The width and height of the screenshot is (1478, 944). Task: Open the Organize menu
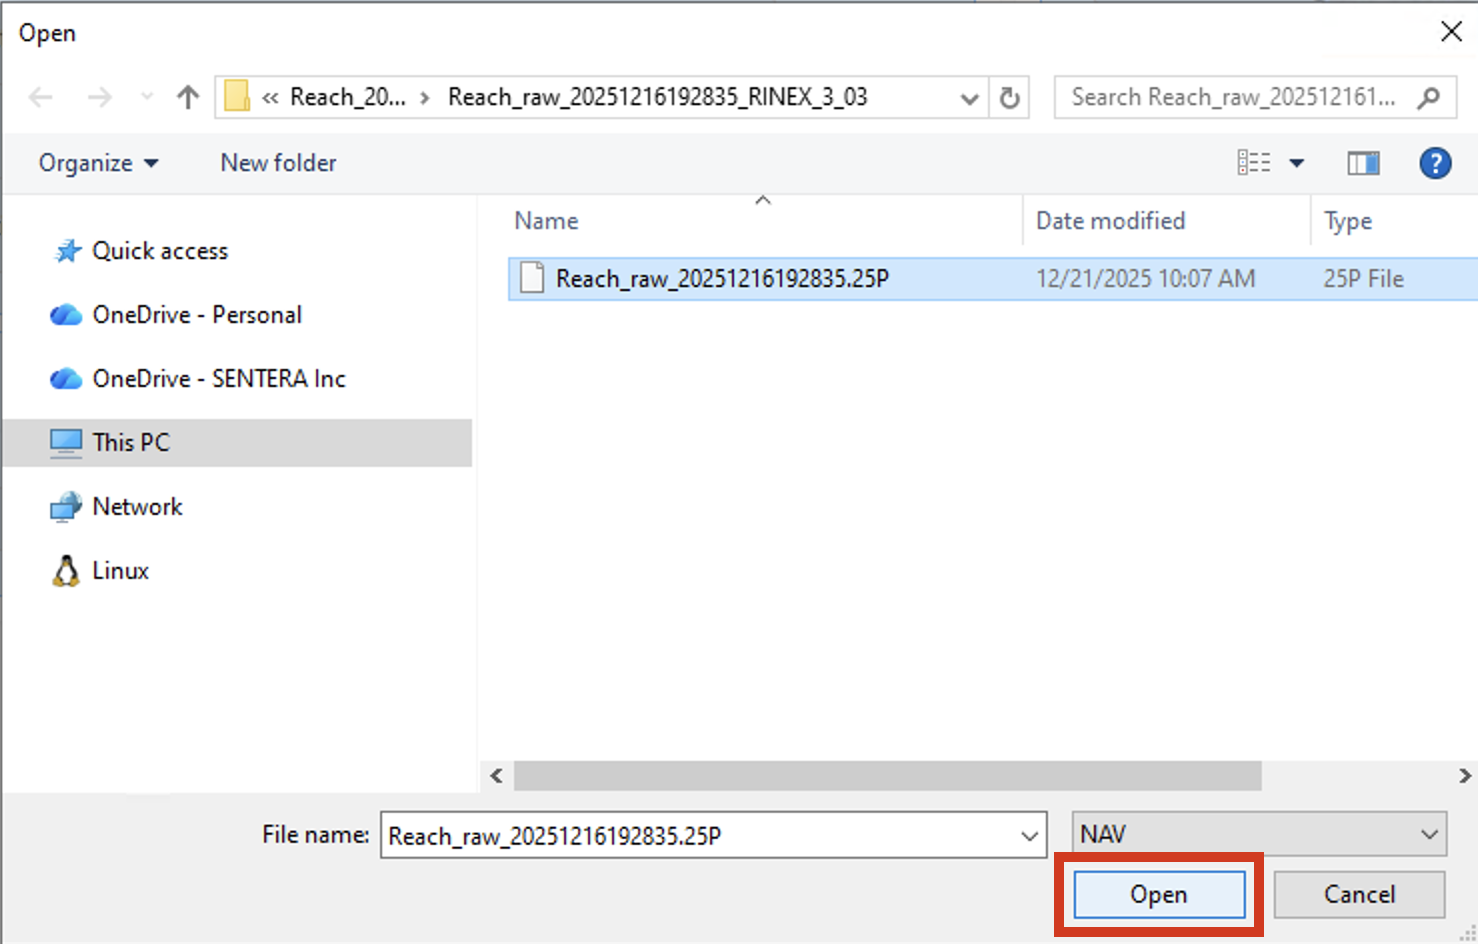click(98, 163)
